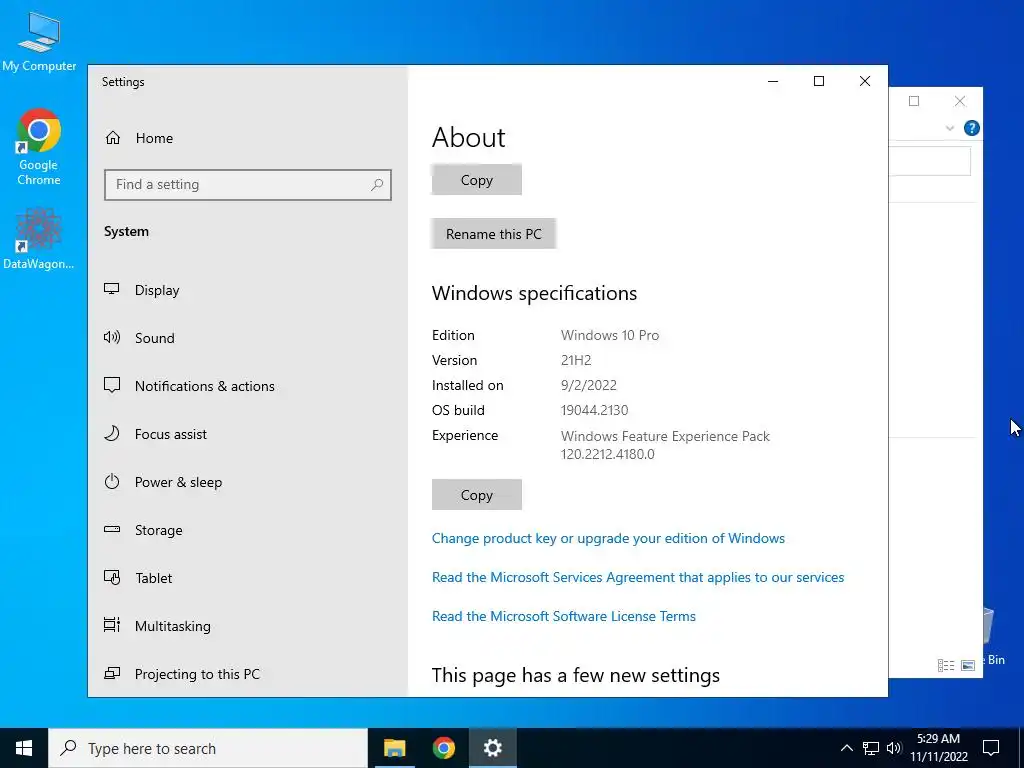Expand the ribbon chevron in background window

pos(950,128)
